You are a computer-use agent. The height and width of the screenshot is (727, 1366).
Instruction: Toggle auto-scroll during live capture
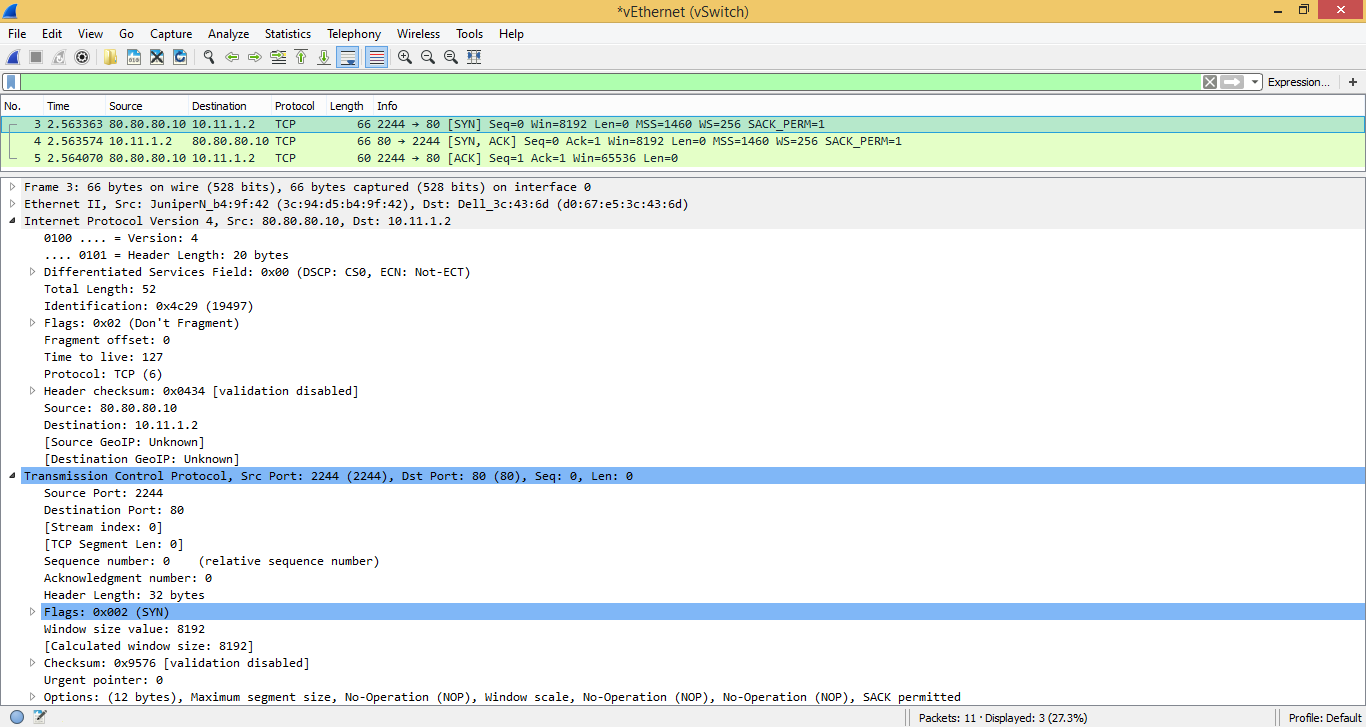coord(348,57)
